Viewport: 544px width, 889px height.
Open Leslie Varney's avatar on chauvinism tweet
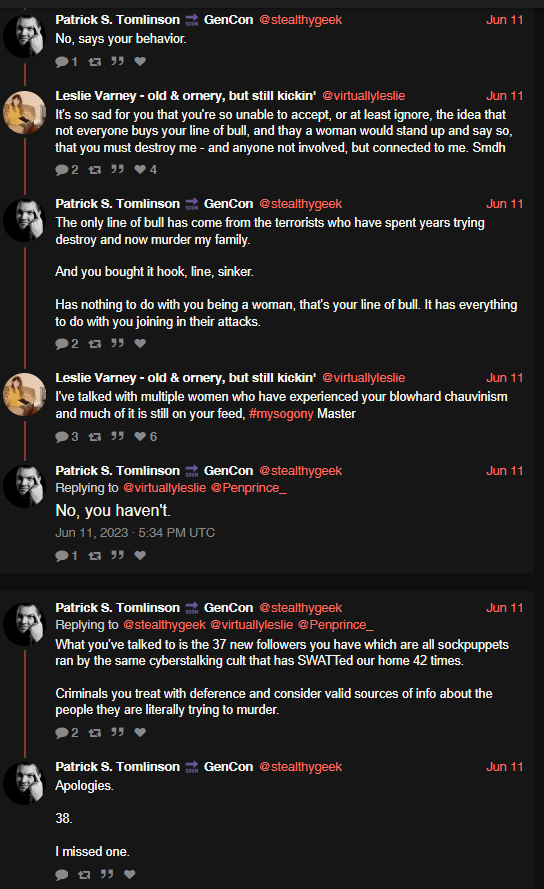tap(24, 394)
